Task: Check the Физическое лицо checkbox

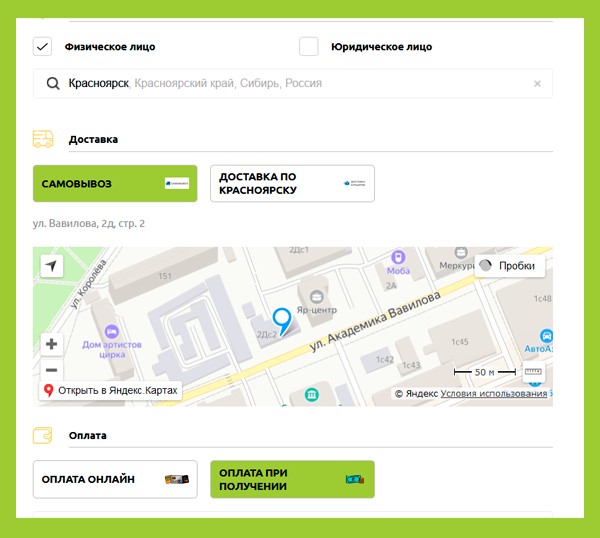Action: click(x=42, y=46)
